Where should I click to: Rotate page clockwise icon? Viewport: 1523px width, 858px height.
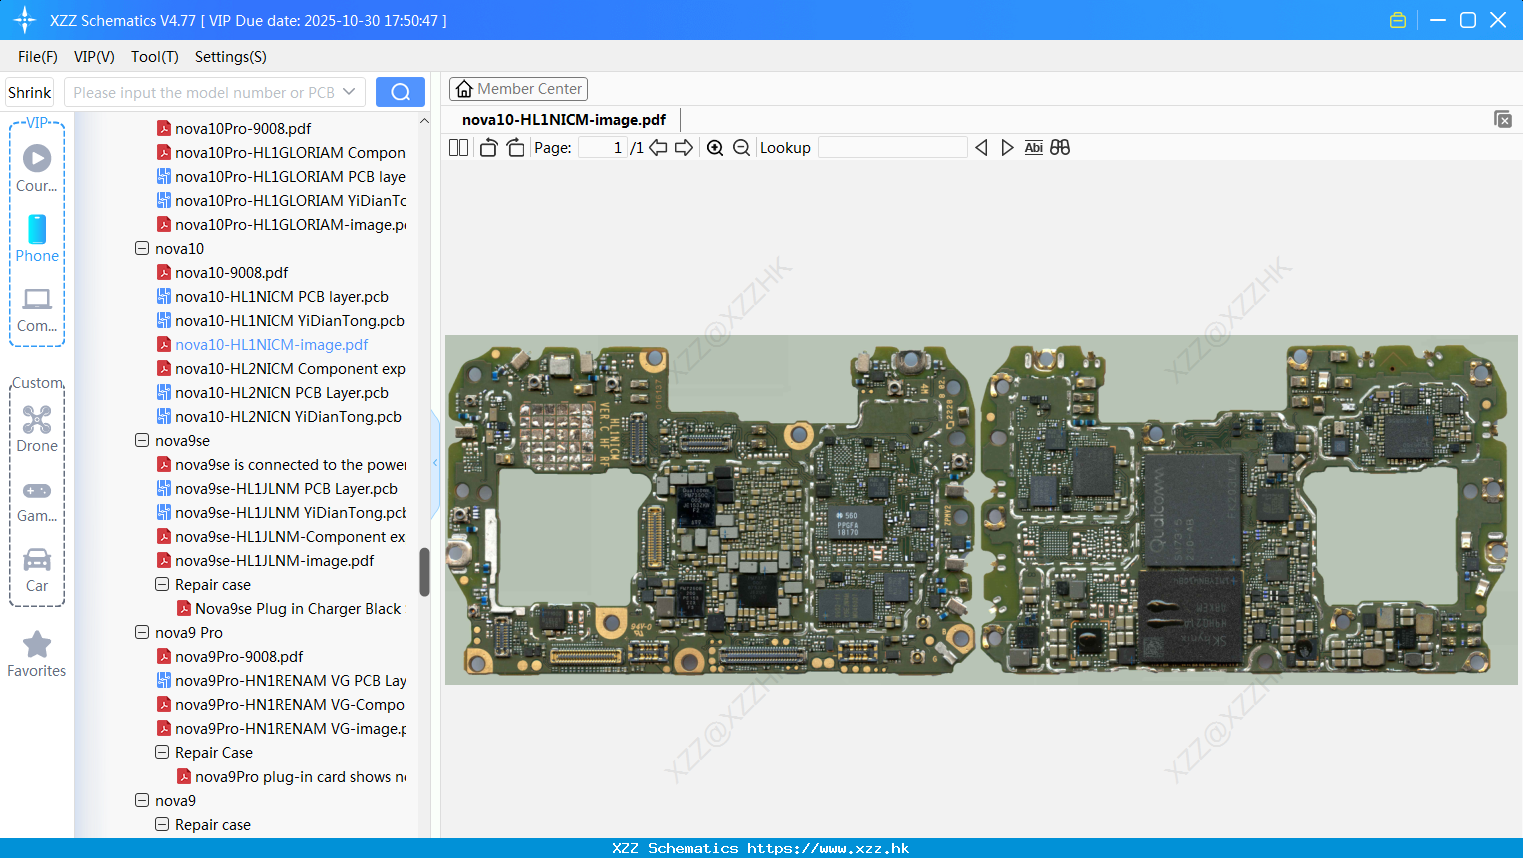(x=515, y=147)
